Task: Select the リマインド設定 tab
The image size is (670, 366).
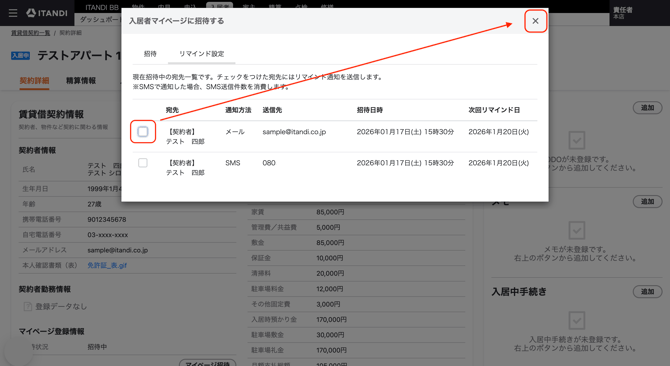Action: [201, 54]
